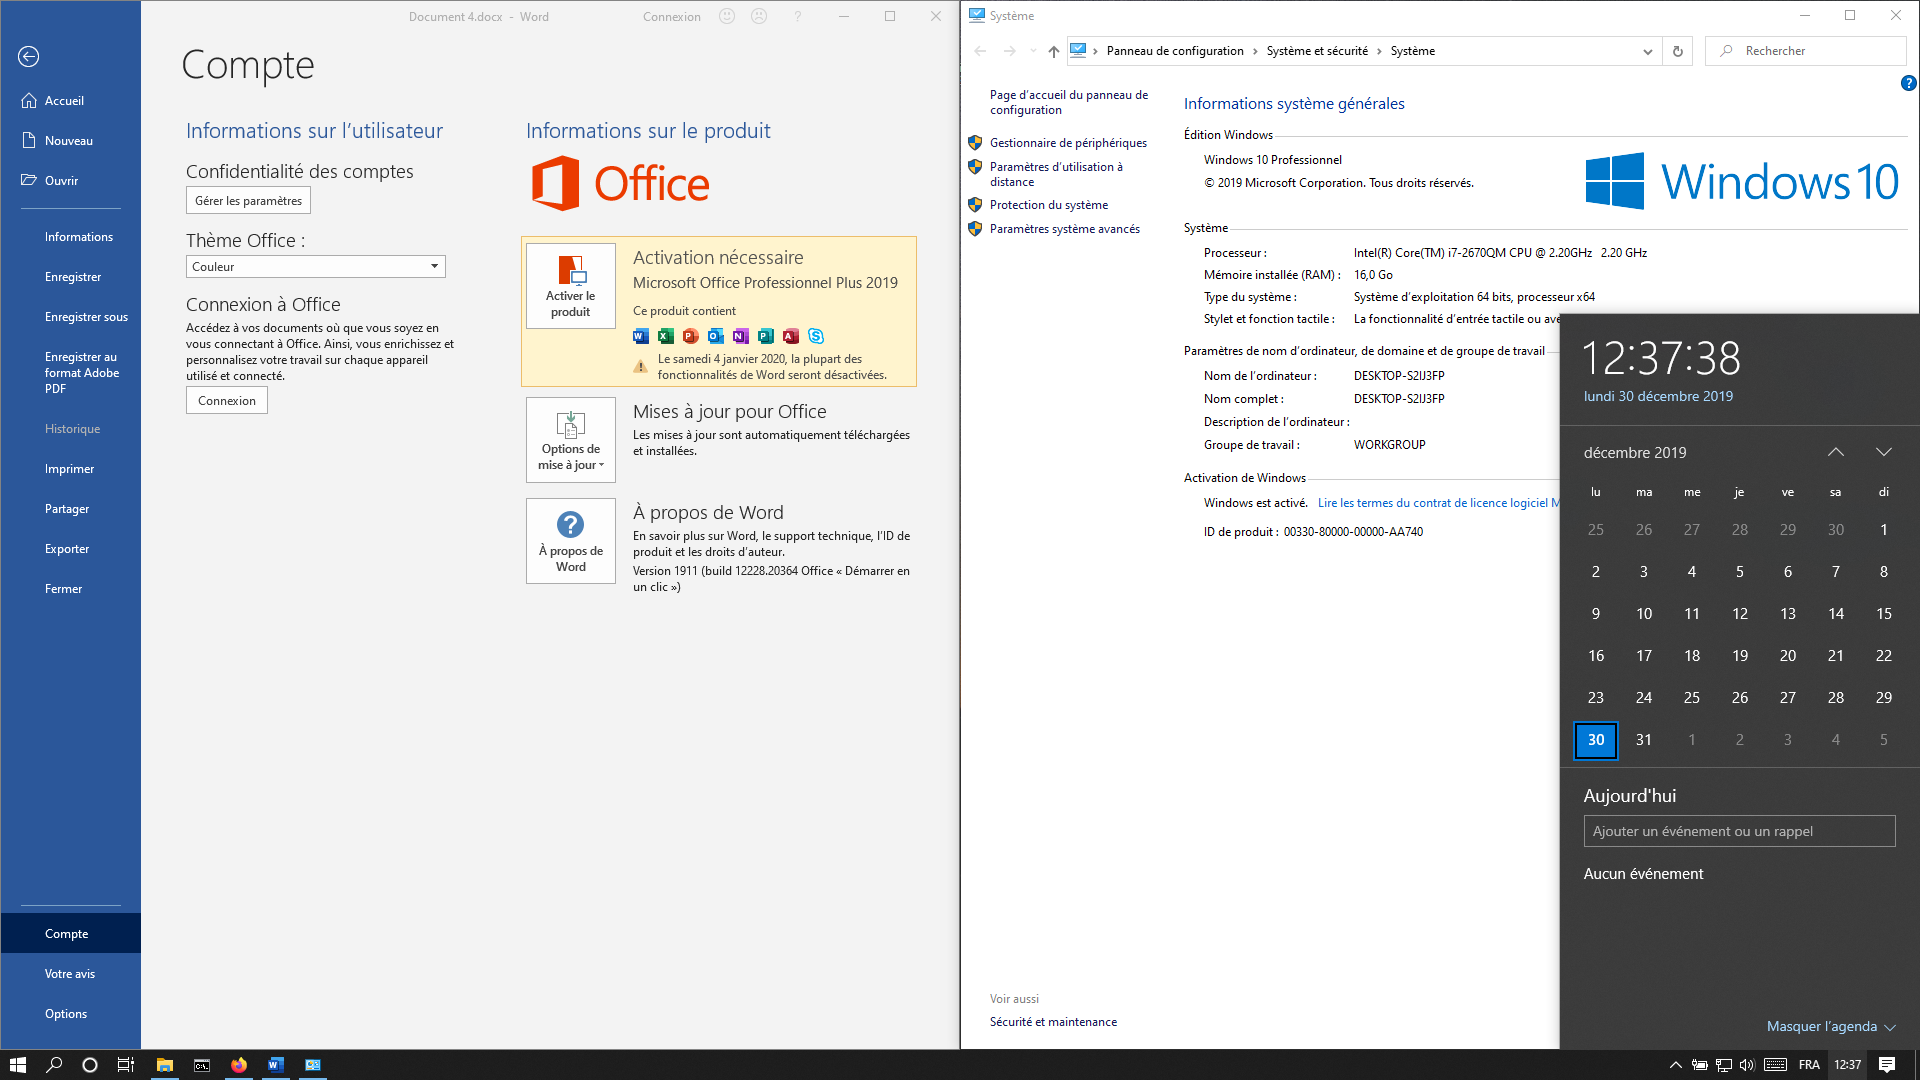Click the FRA language indicator
The width and height of the screenshot is (1920, 1080).
1809,1065
